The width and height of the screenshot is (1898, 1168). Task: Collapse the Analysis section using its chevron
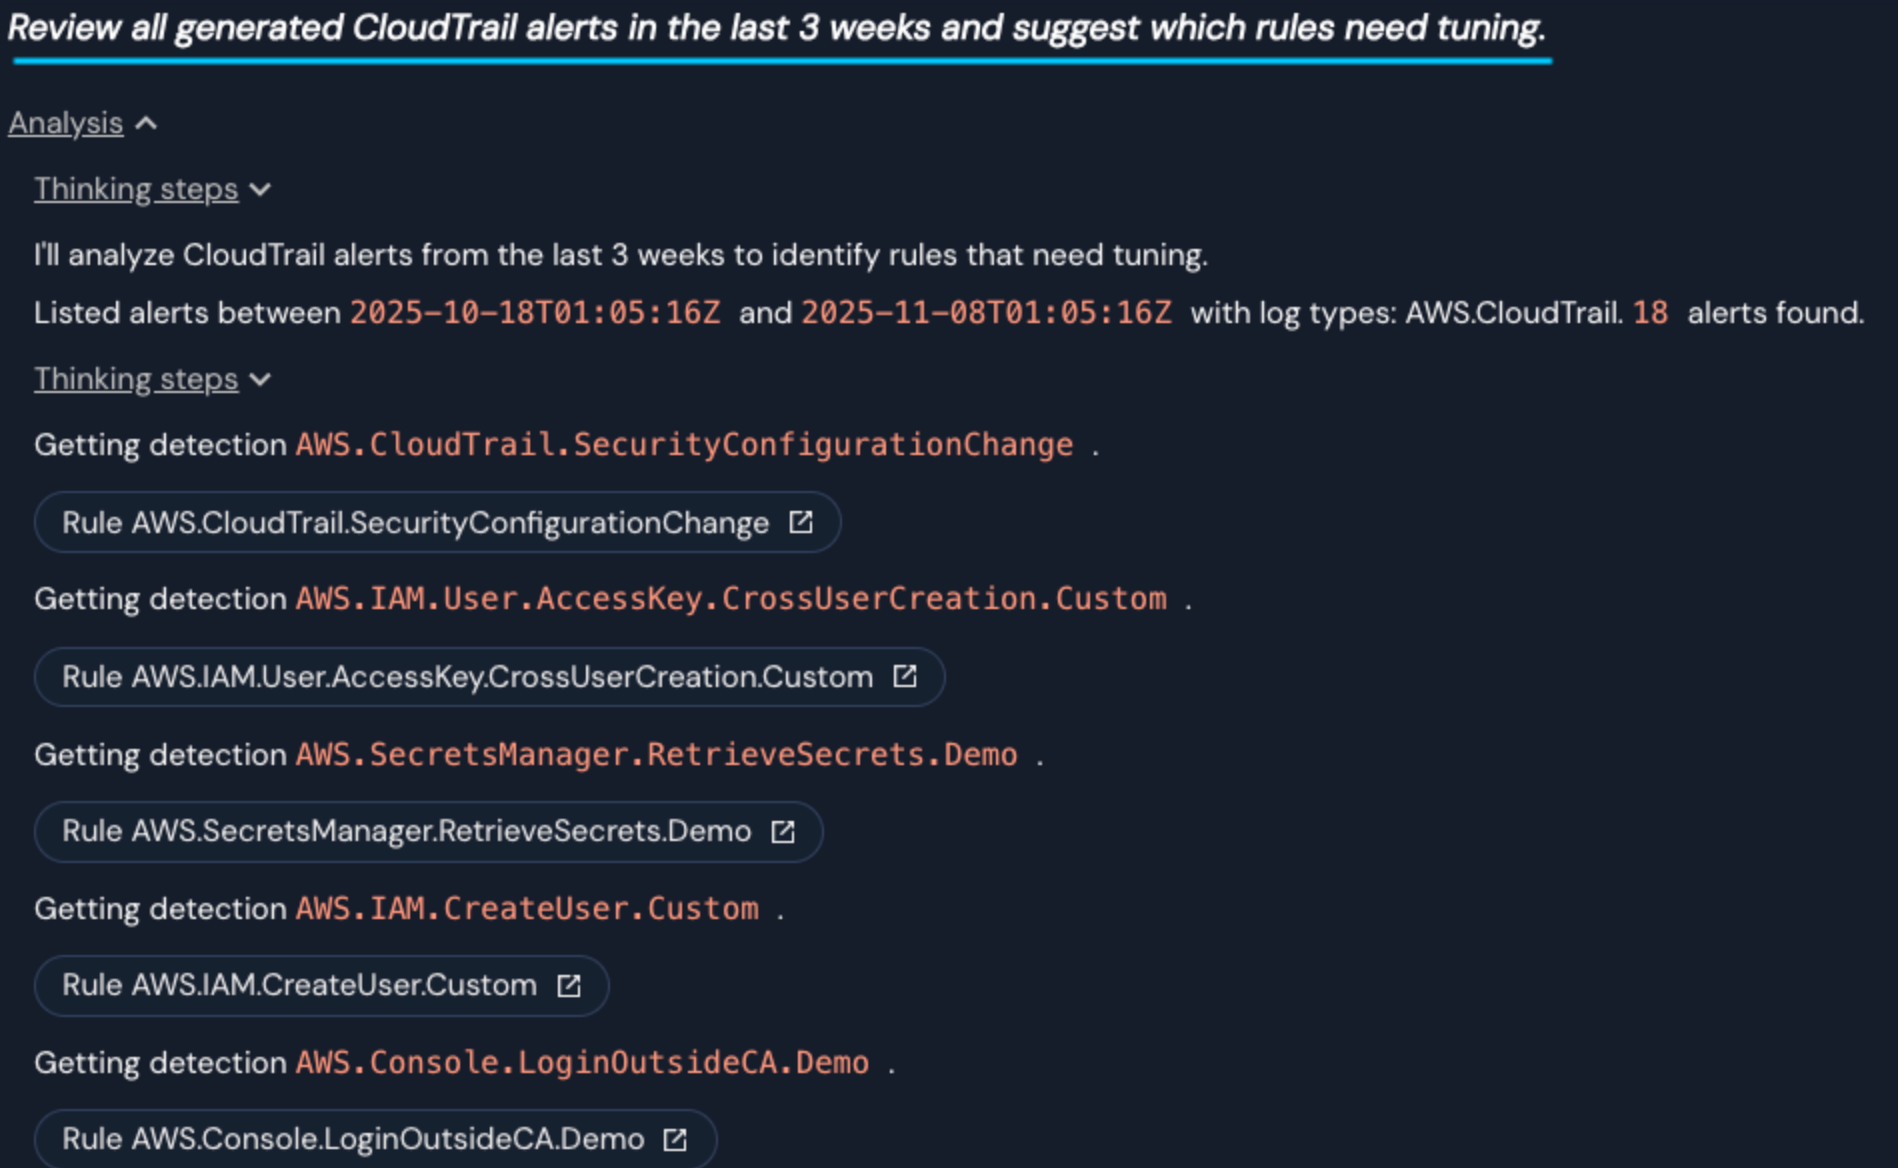click(x=147, y=123)
